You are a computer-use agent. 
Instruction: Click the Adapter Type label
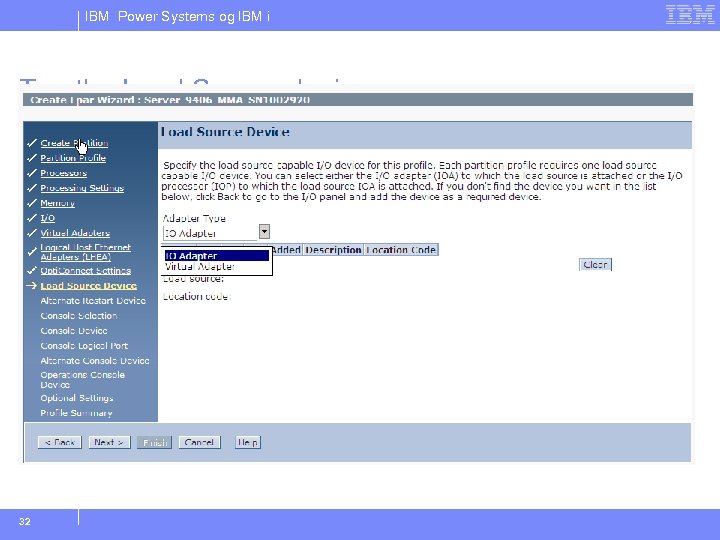point(194,219)
